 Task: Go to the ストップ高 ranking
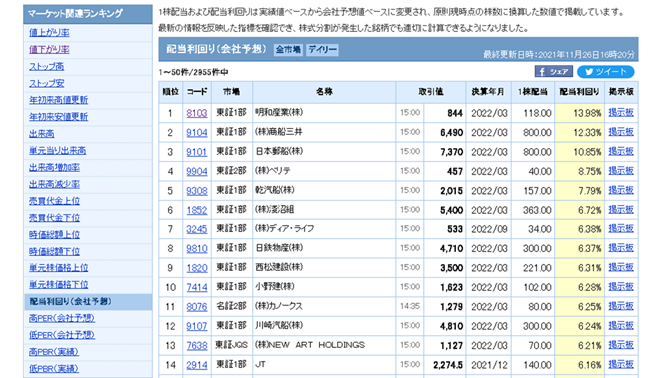46,66
